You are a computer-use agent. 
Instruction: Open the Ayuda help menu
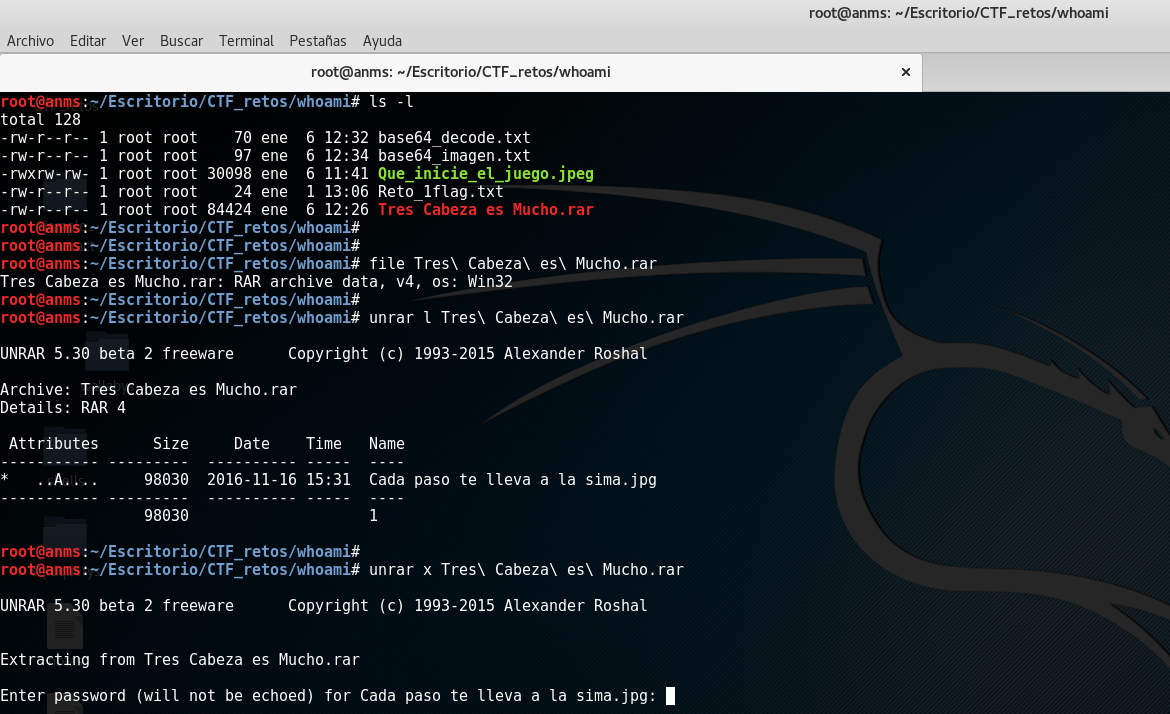[x=382, y=41]
